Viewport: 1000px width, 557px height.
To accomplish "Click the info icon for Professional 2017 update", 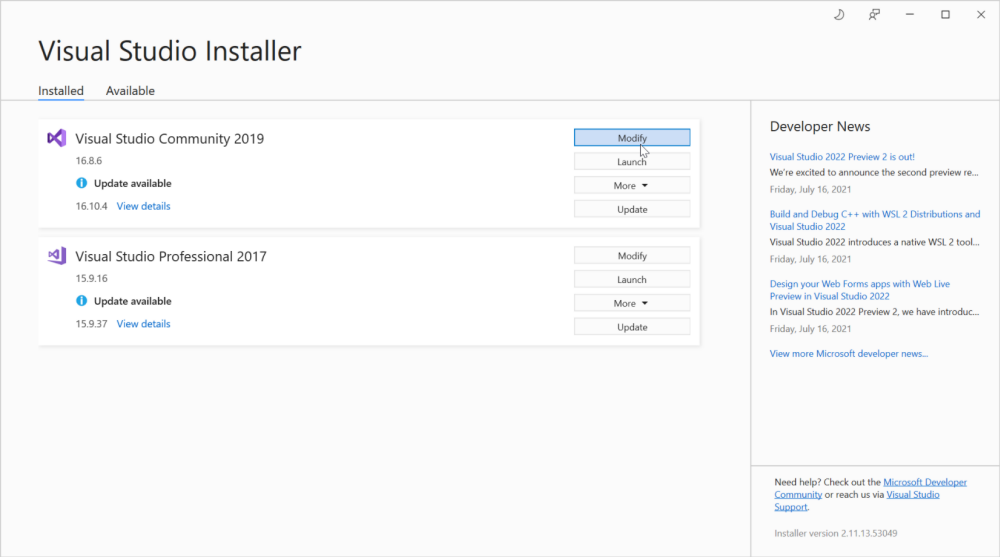I will click(x=82, y=301).
